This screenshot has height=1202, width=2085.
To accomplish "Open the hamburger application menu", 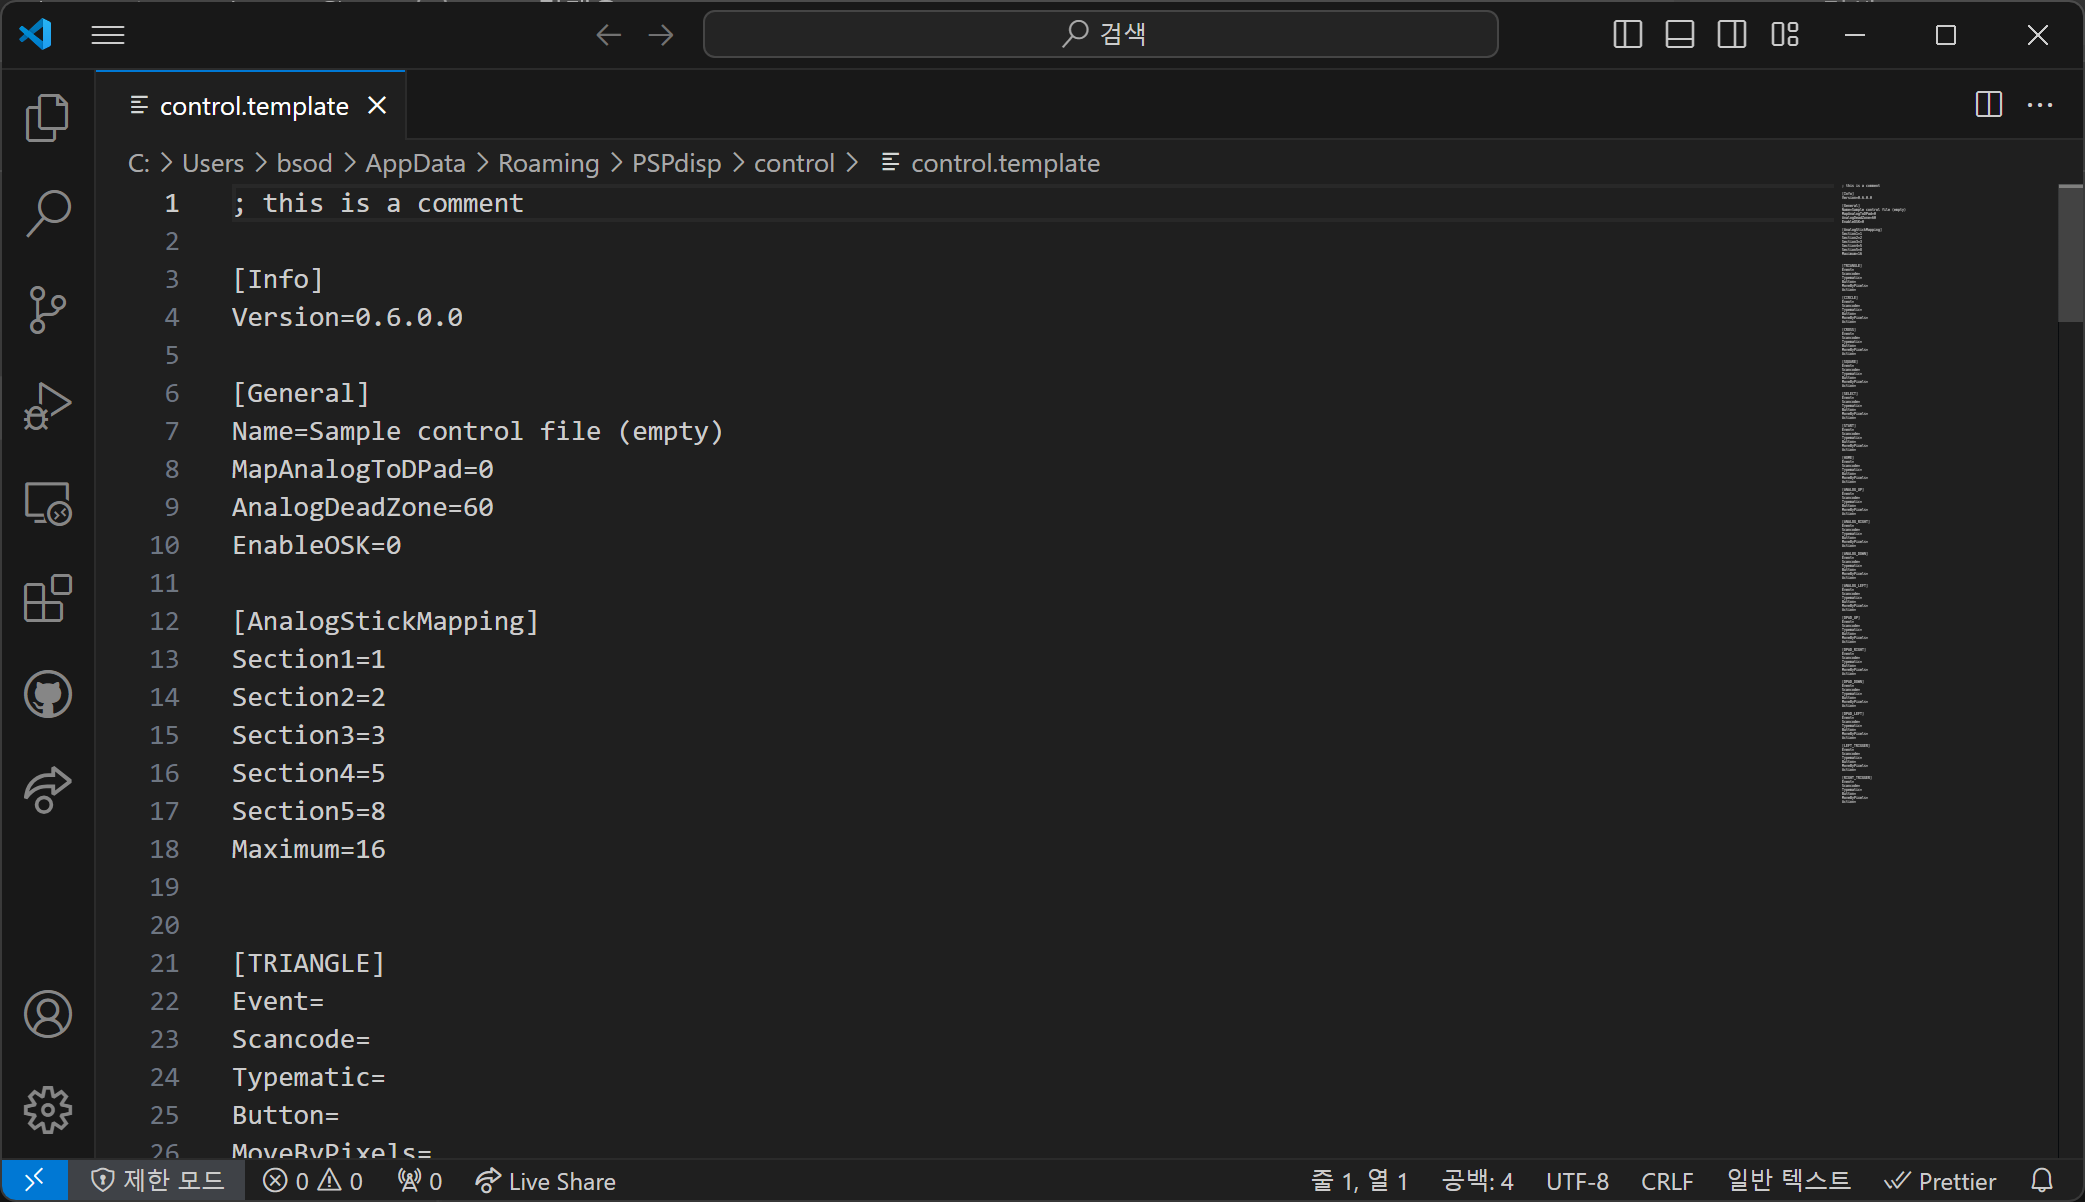I will tap(108, 35).
